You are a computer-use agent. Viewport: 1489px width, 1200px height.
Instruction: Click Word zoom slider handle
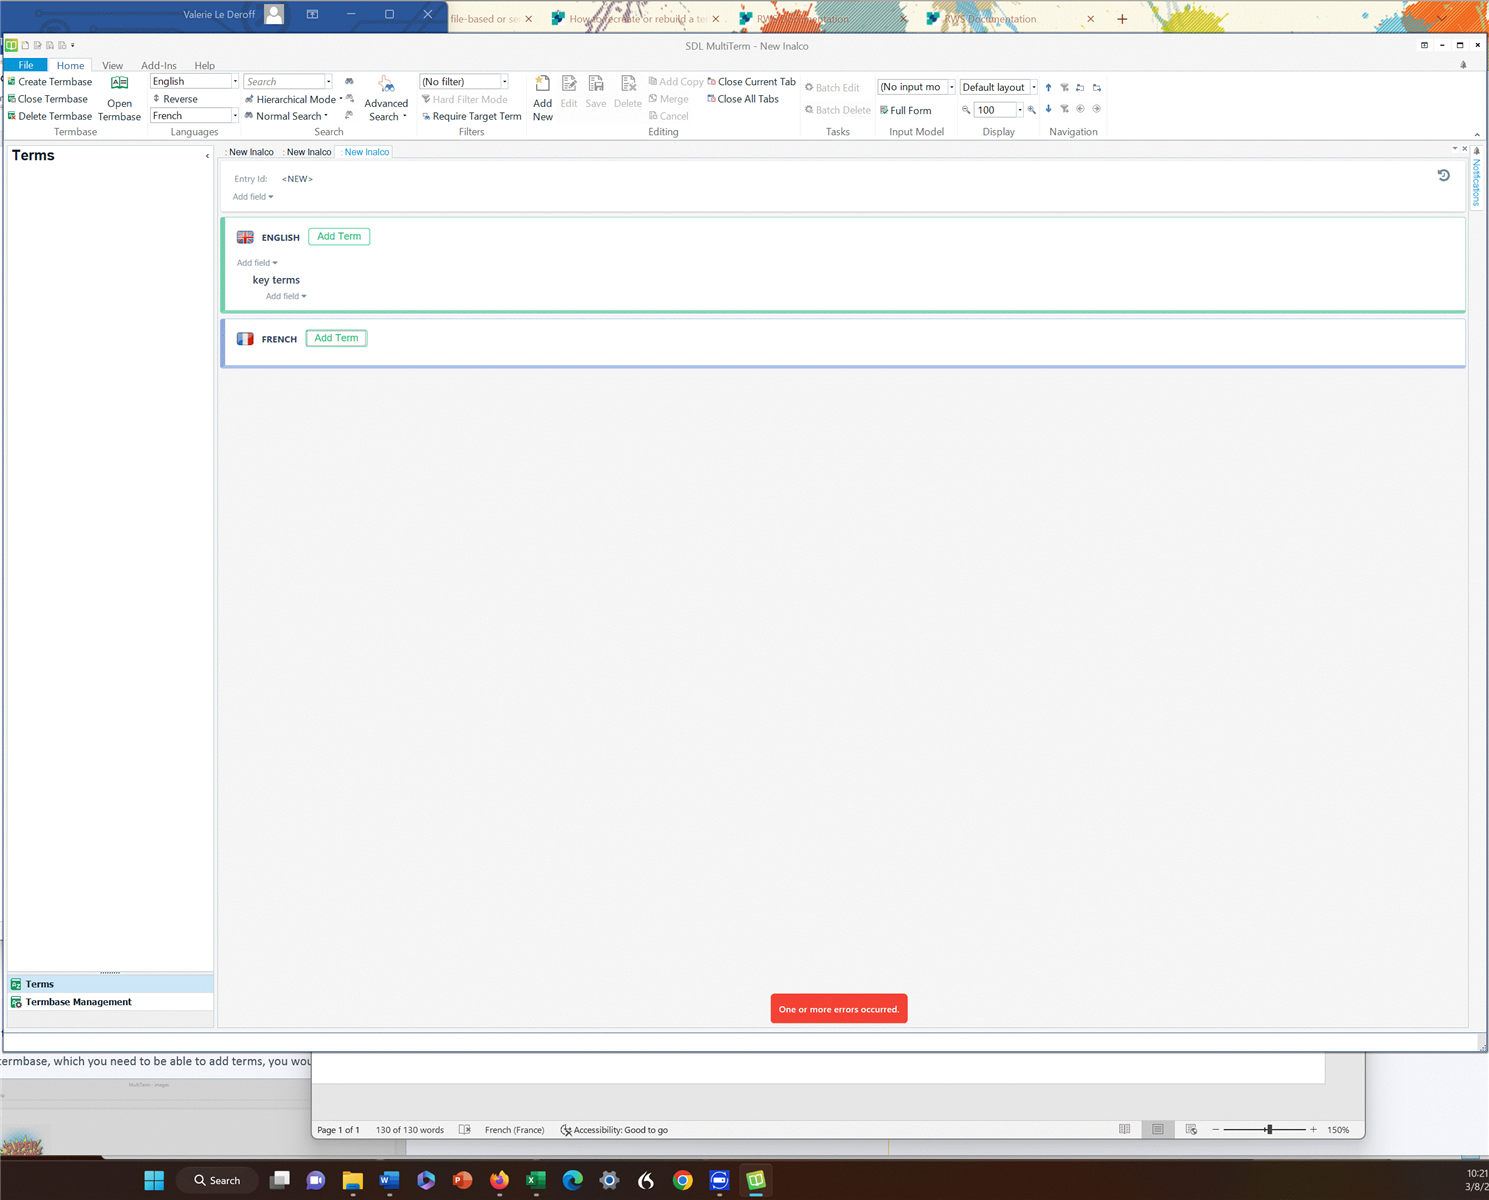[1269, 1130]
